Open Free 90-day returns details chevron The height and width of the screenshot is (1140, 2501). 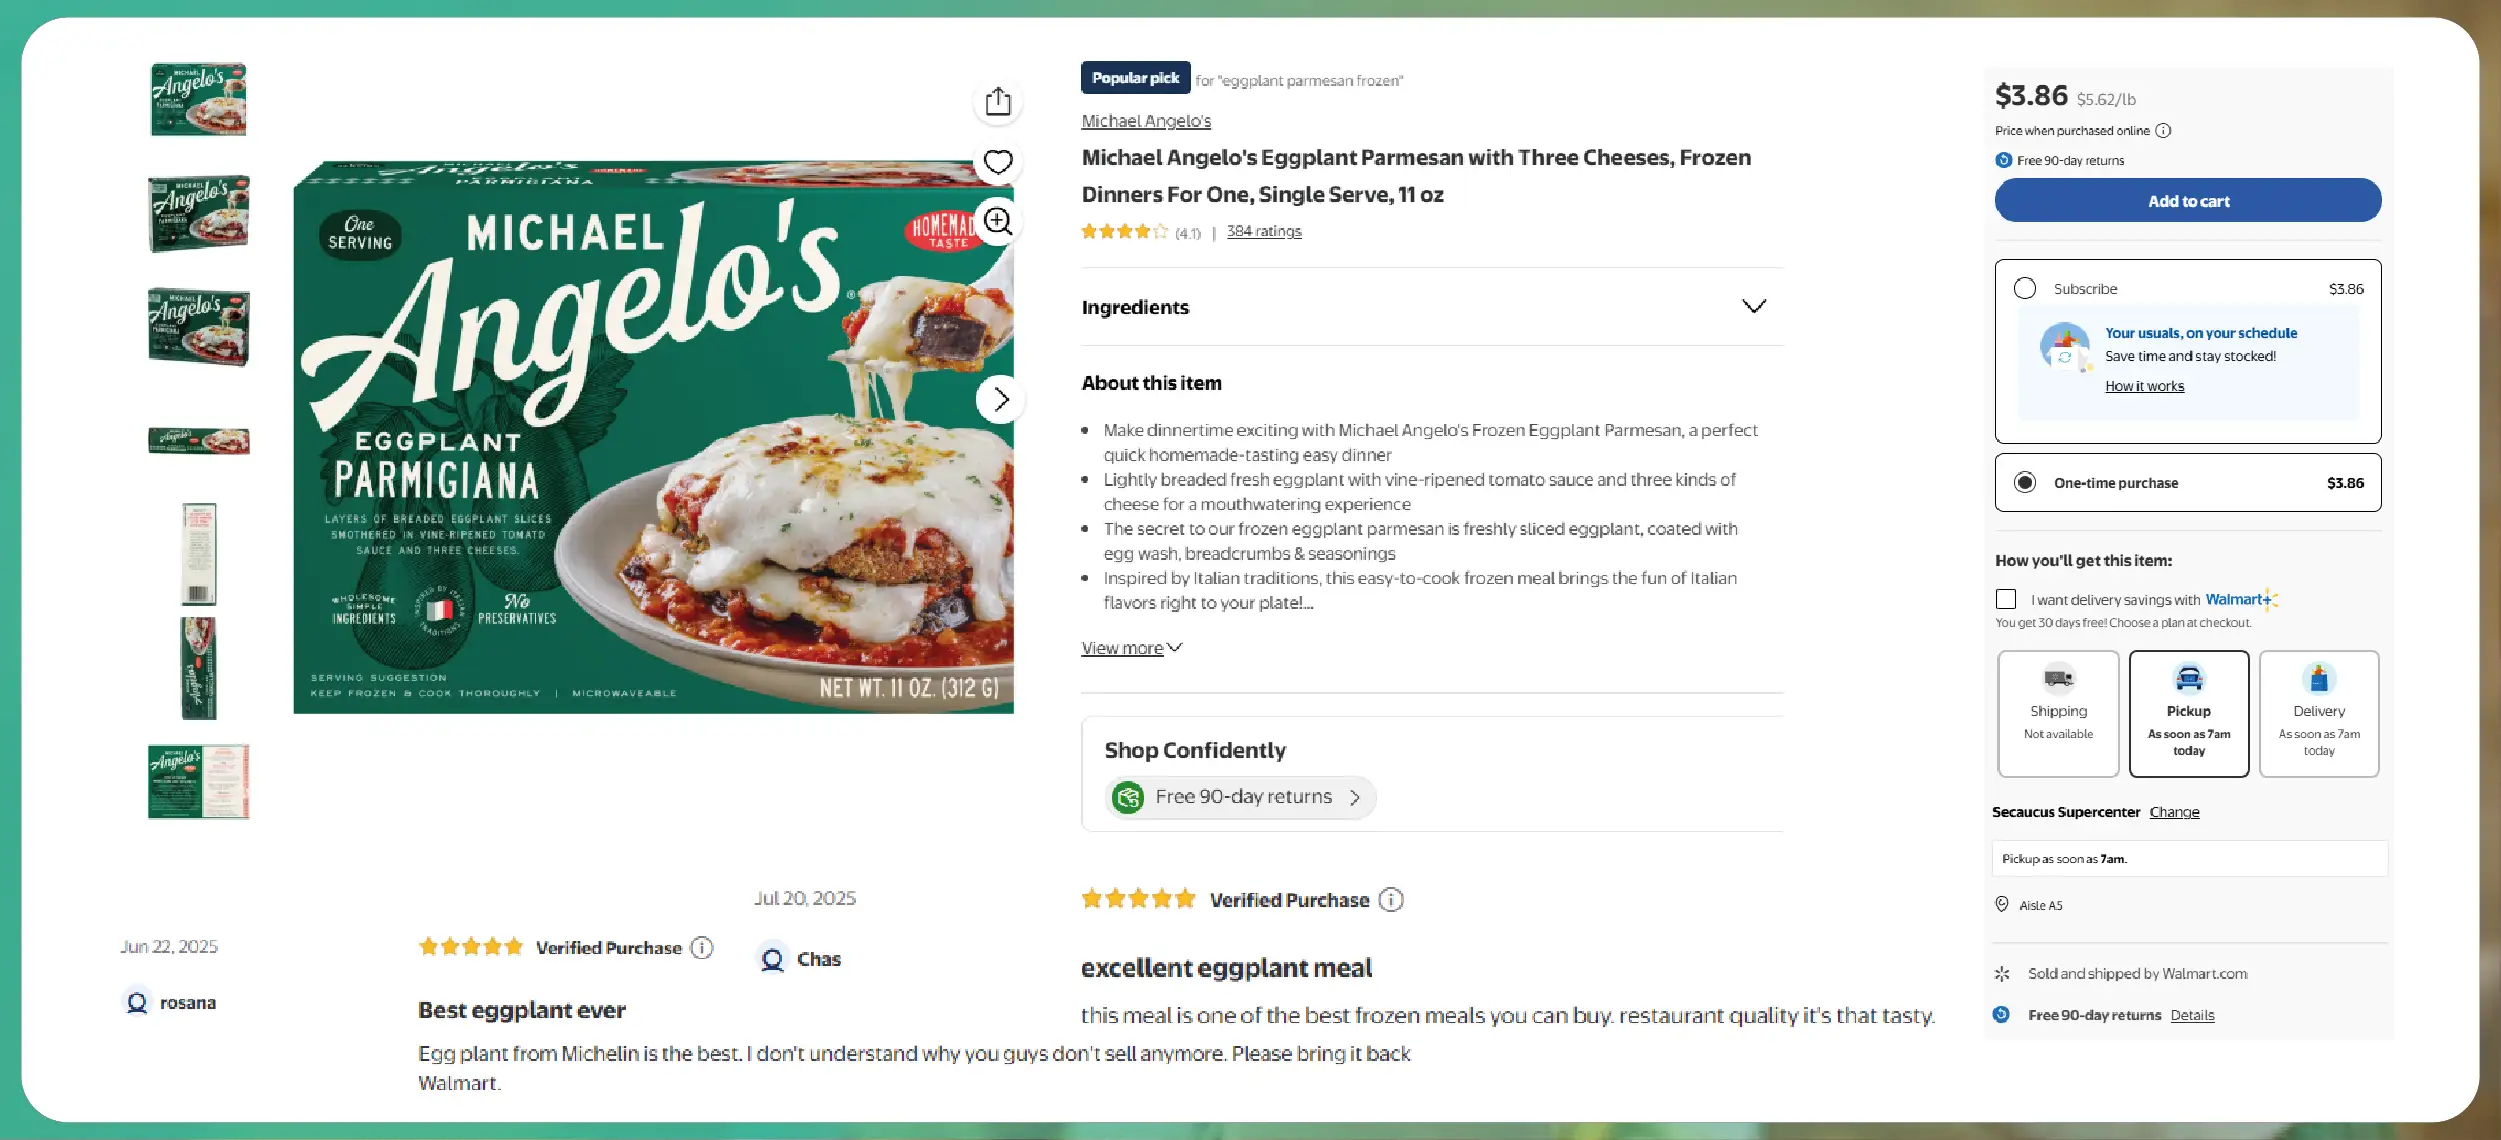pos(1355,798)
